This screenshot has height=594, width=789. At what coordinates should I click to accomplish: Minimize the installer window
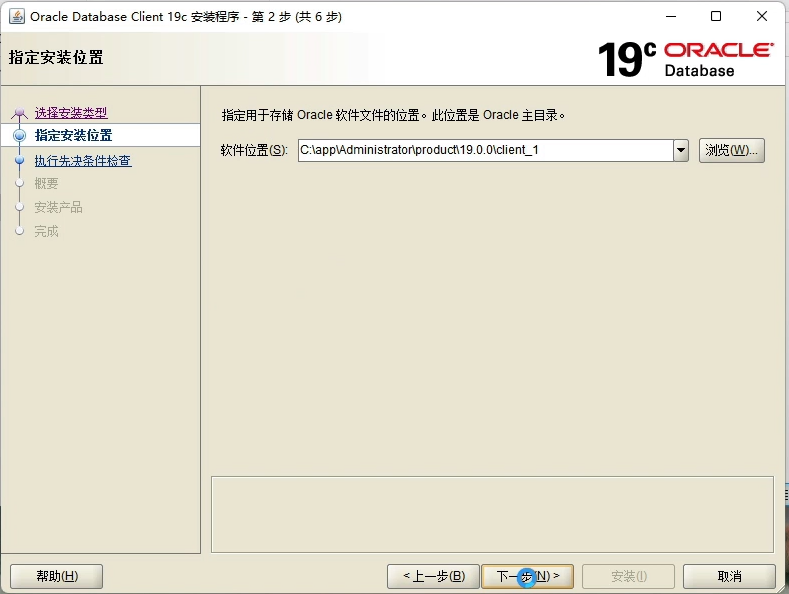pos(671,17)
